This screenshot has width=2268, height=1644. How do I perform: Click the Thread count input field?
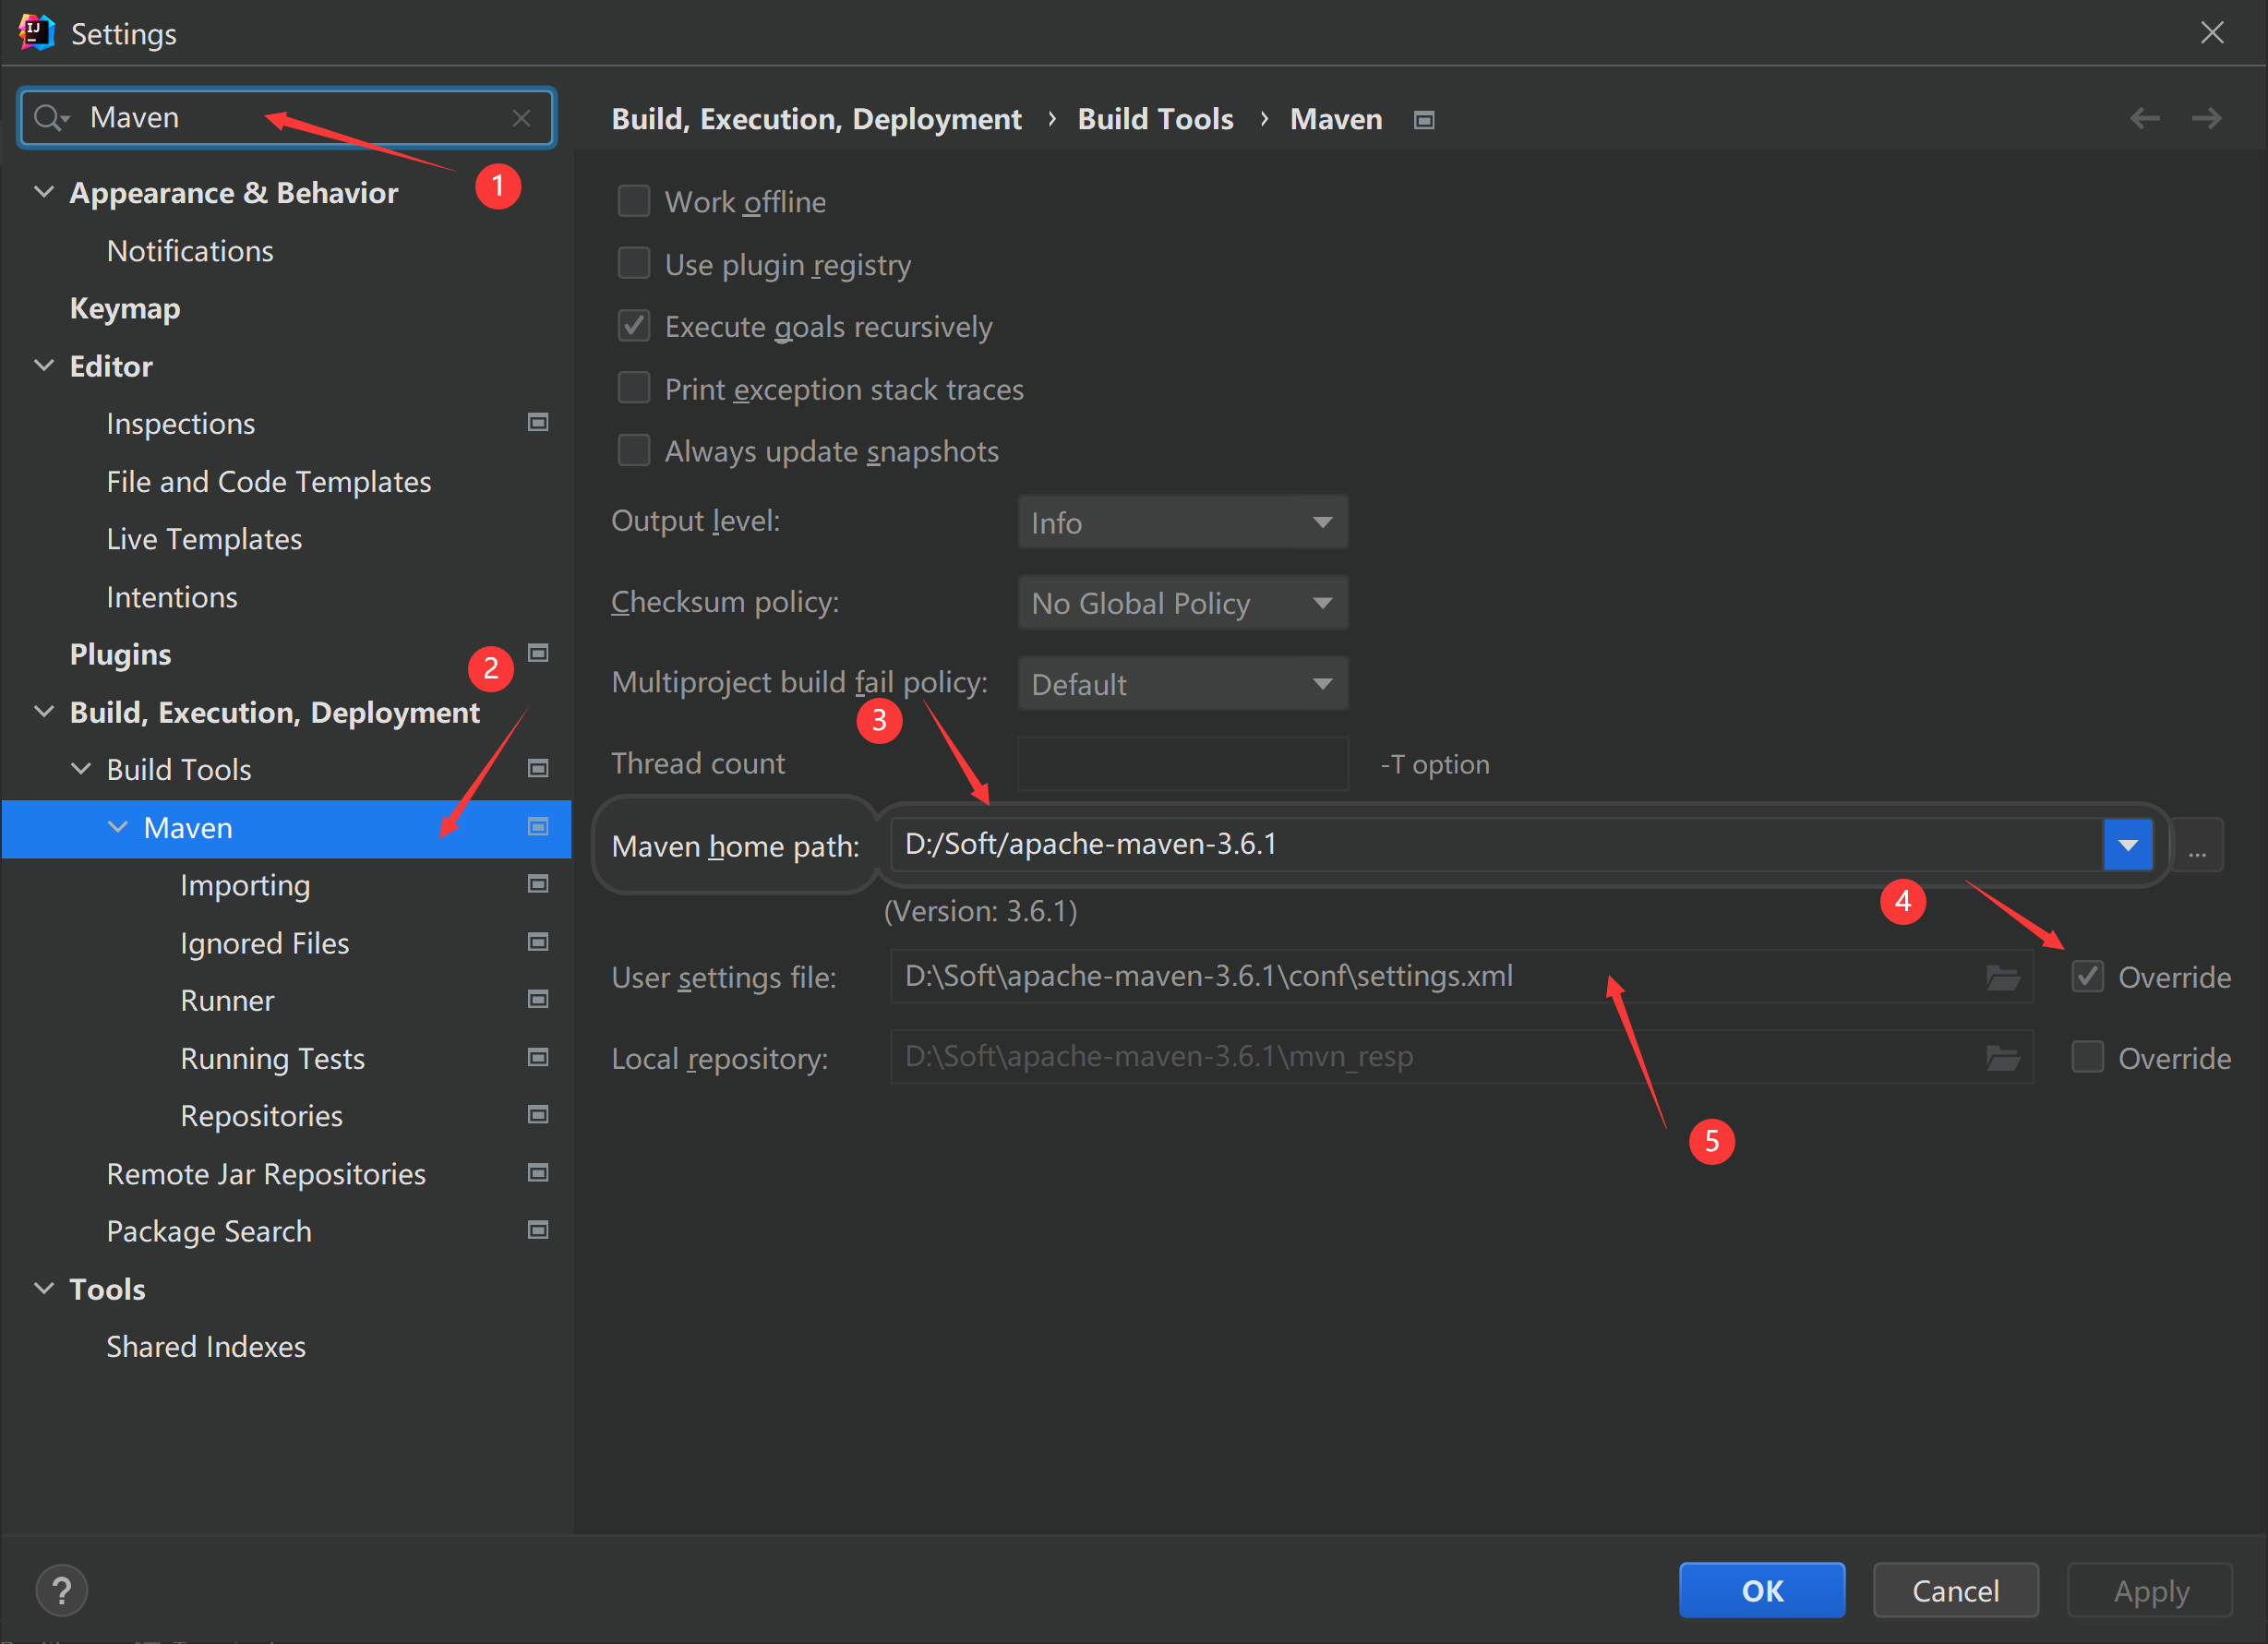(x=1182, y=764)
